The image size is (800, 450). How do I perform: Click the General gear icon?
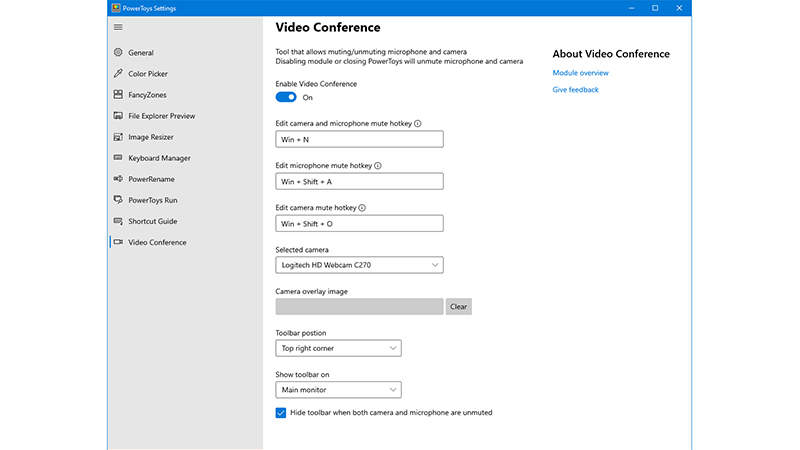[118, 52]
